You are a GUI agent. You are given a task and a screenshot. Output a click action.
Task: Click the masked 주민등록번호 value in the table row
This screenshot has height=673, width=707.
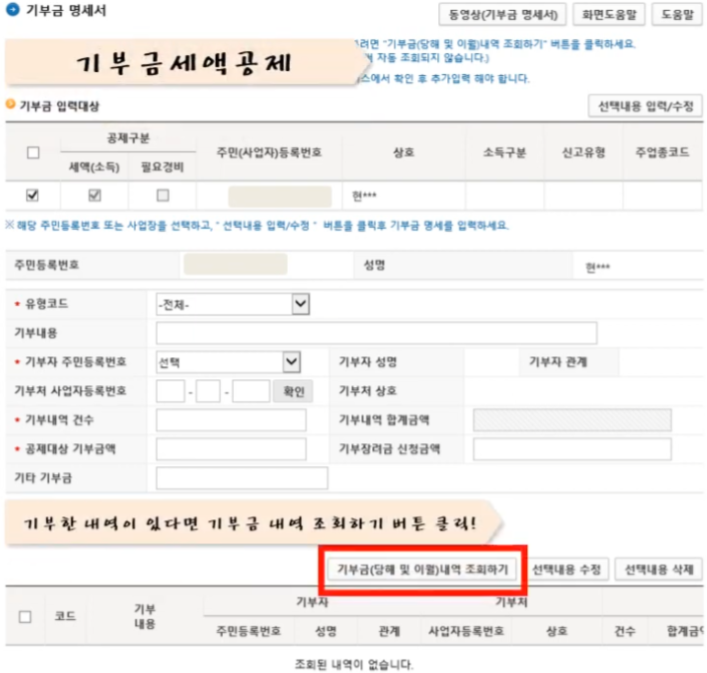(x=280, y=197)
